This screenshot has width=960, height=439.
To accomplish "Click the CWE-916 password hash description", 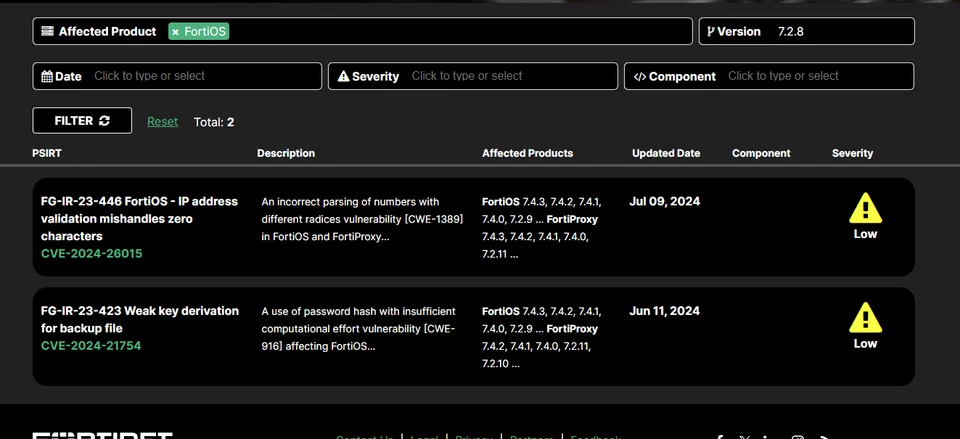I will 358,329.
